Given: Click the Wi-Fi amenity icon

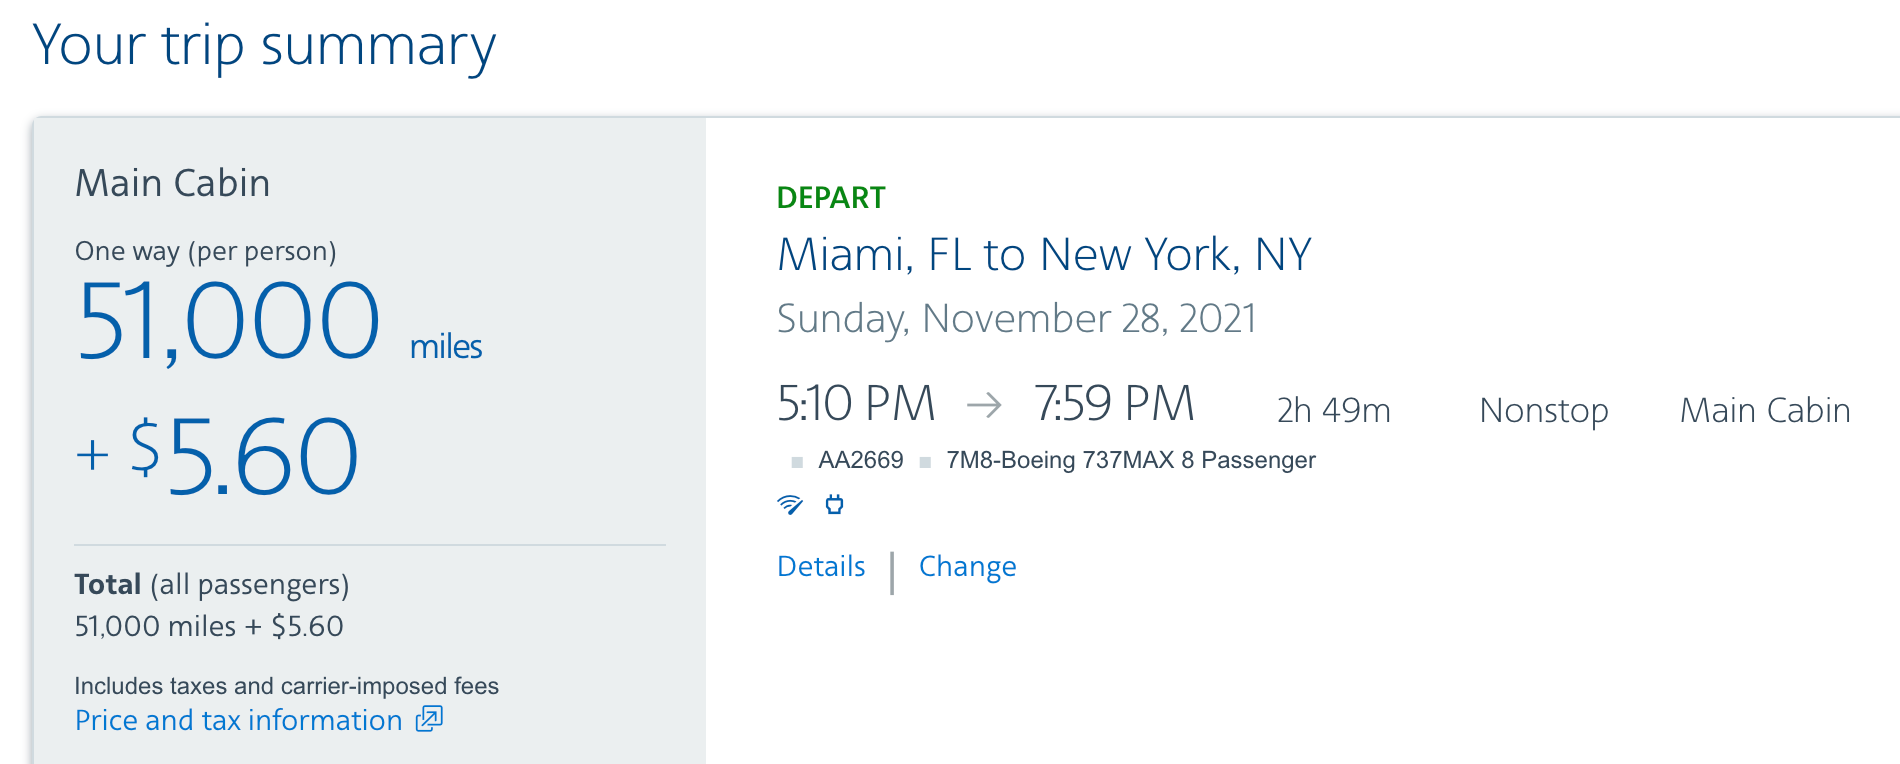Looking at the screenshot, I should click(790, 504).
